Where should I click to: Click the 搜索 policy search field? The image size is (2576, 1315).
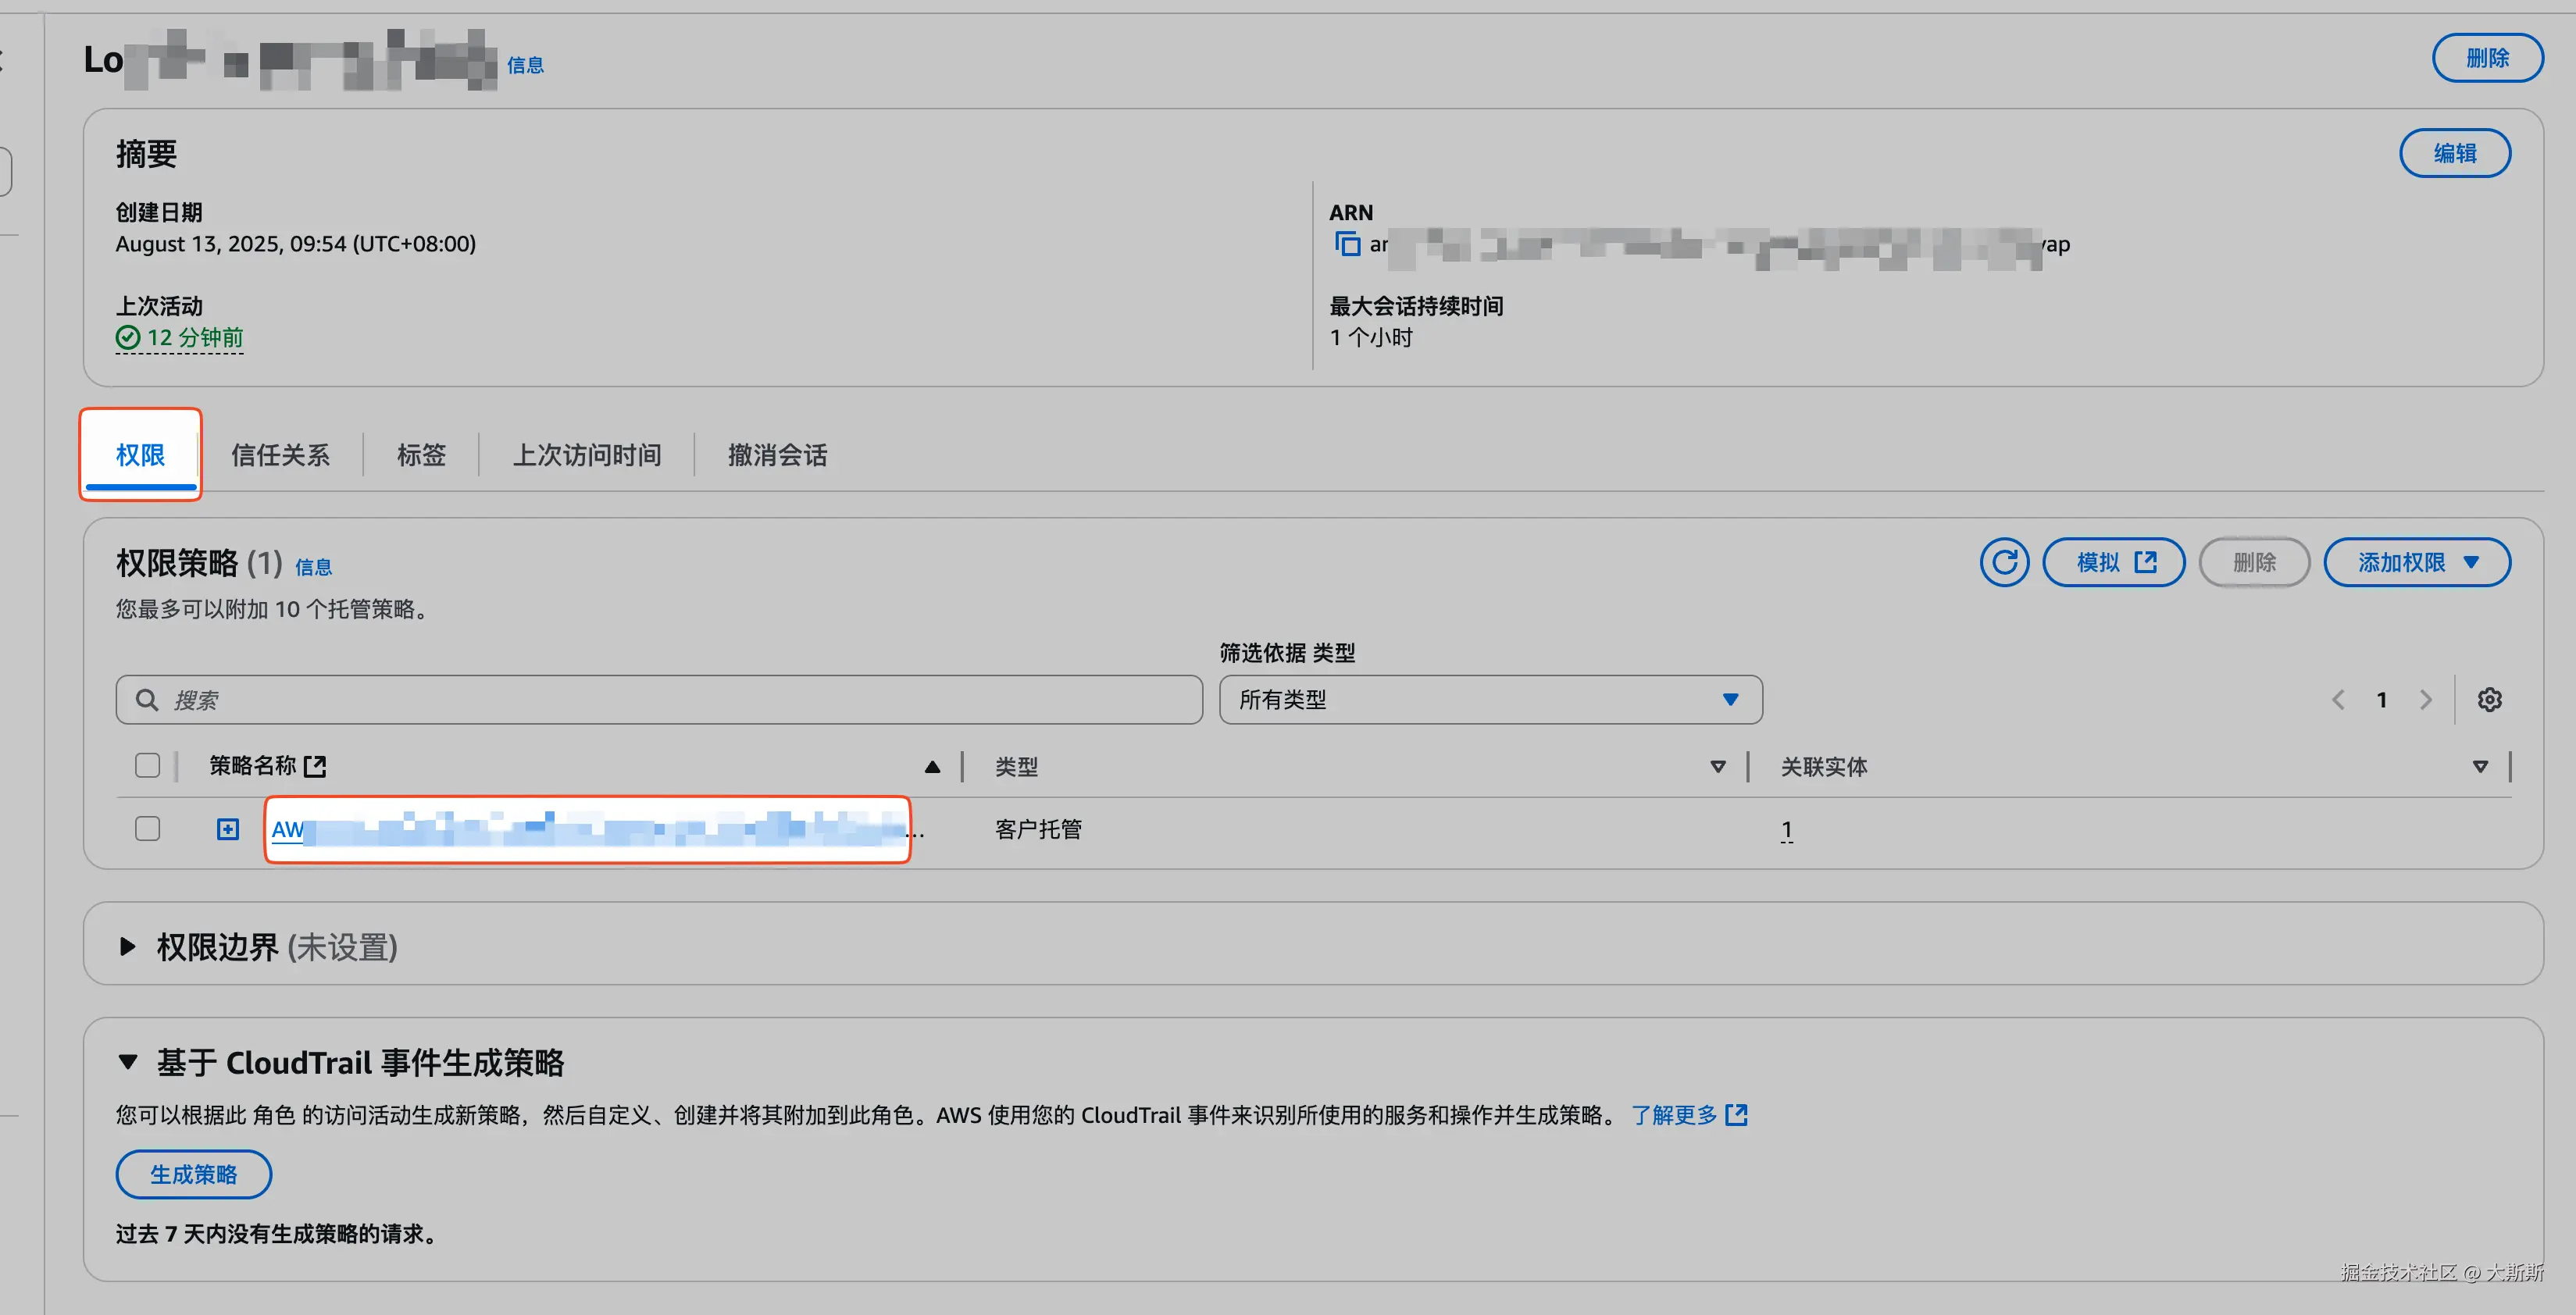point(660,700)
